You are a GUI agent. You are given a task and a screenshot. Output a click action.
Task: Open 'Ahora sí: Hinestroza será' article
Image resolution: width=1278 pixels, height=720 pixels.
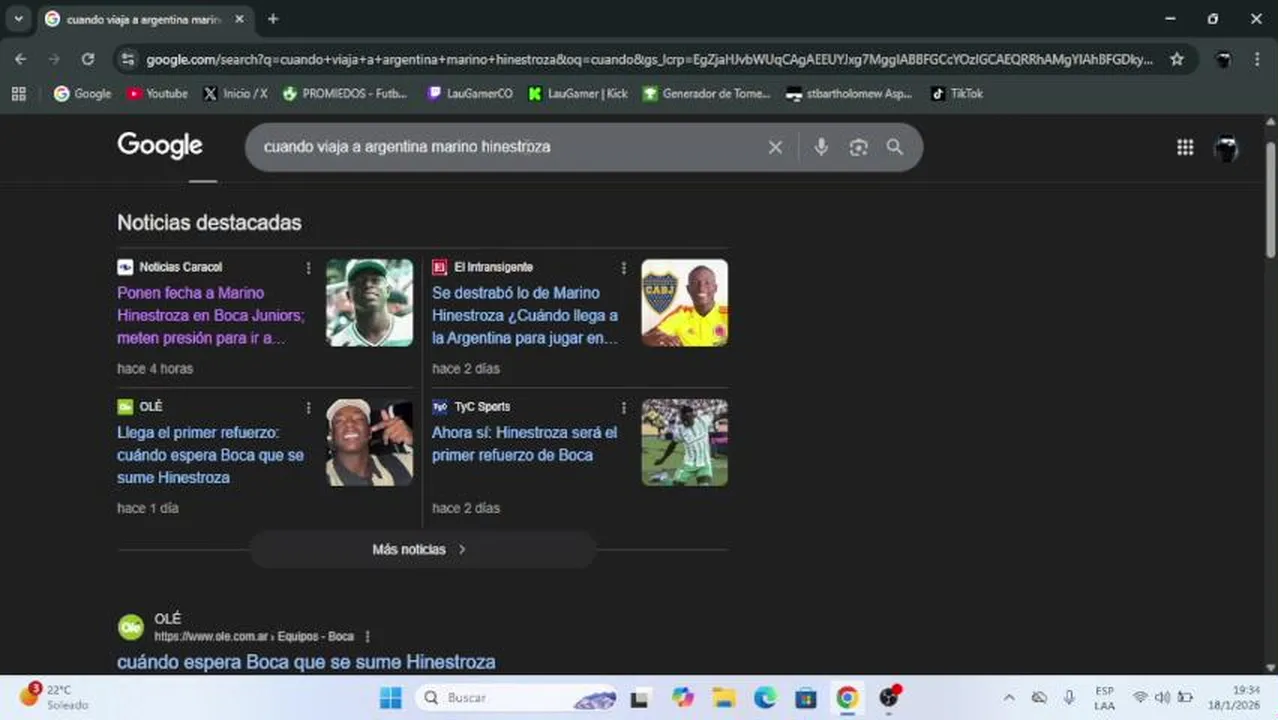(524, 444)
